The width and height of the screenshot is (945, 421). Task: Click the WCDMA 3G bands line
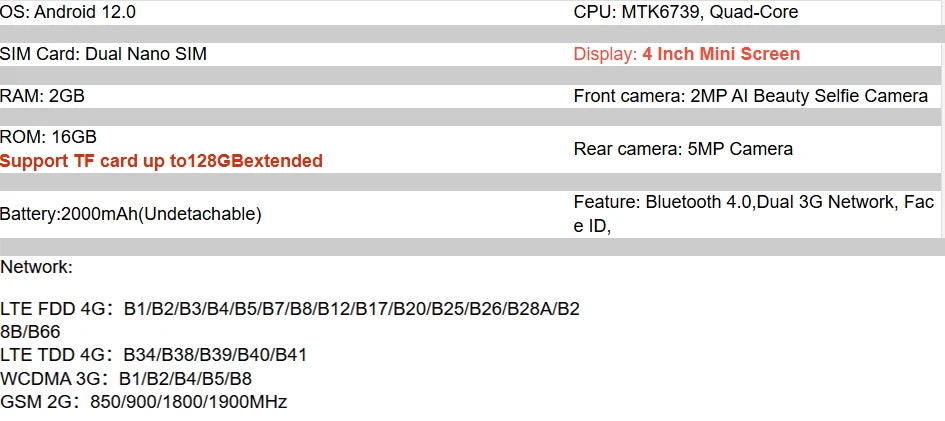click(126, 379)
